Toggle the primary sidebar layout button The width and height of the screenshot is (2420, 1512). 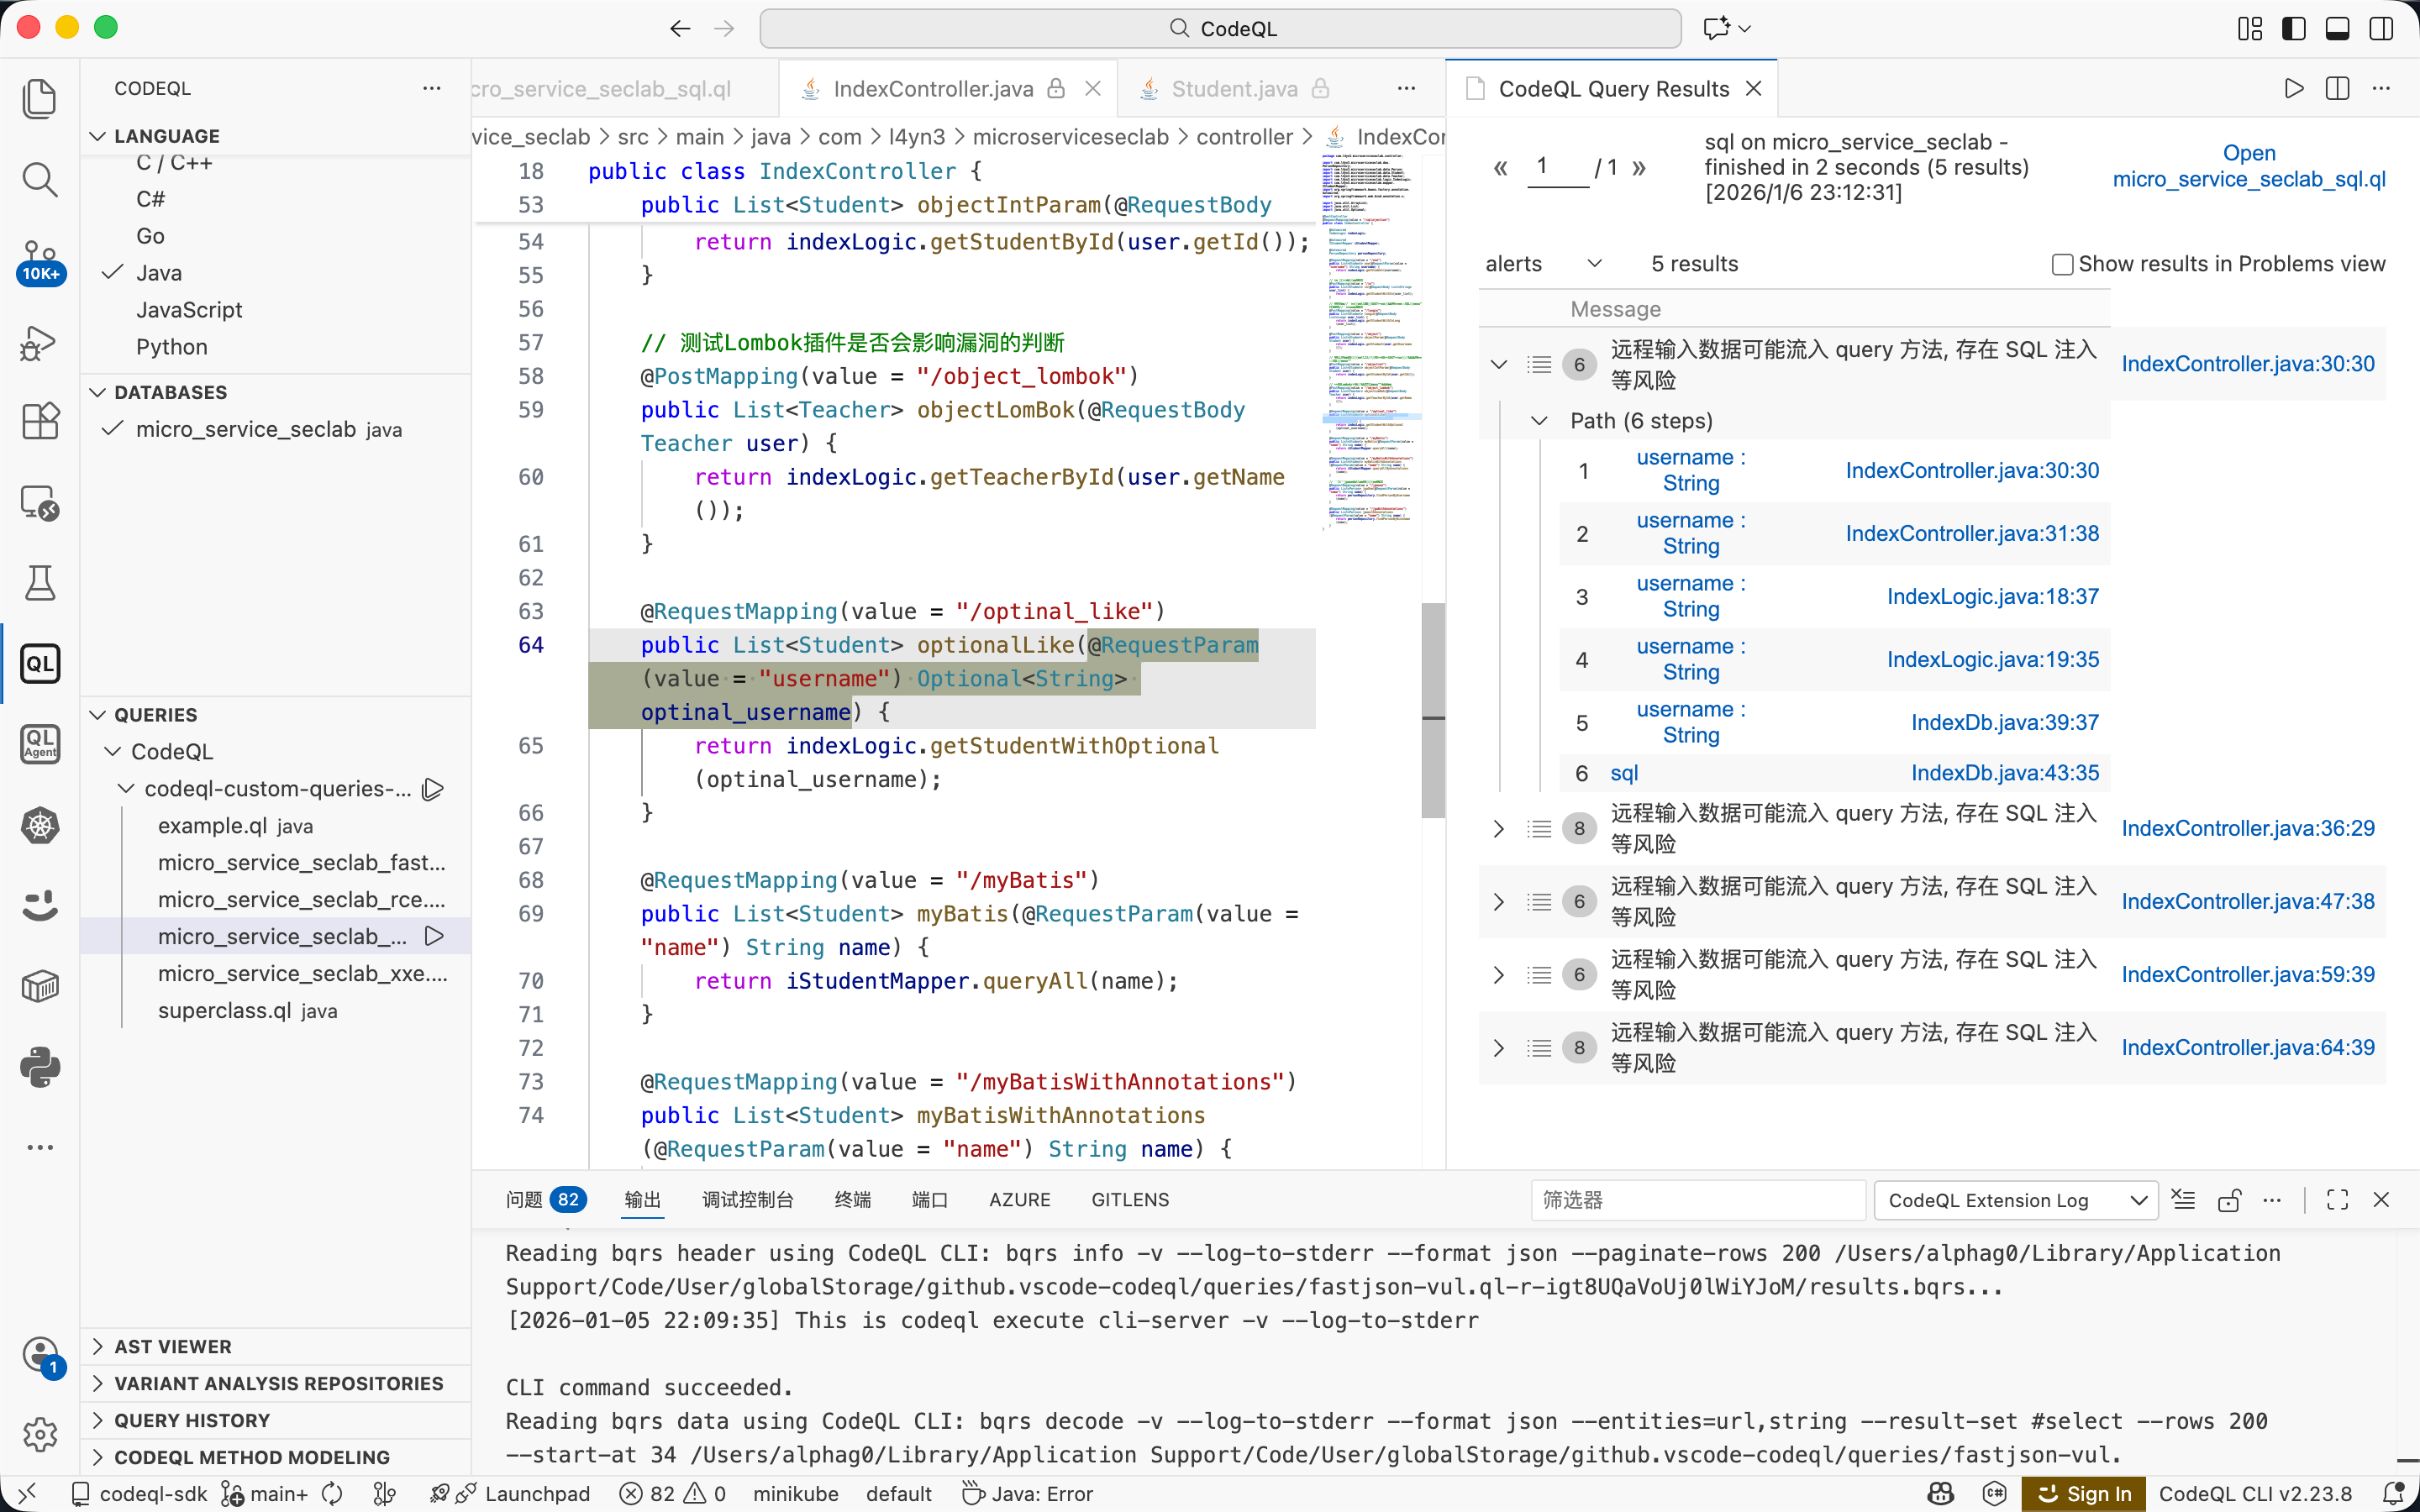2294,28
